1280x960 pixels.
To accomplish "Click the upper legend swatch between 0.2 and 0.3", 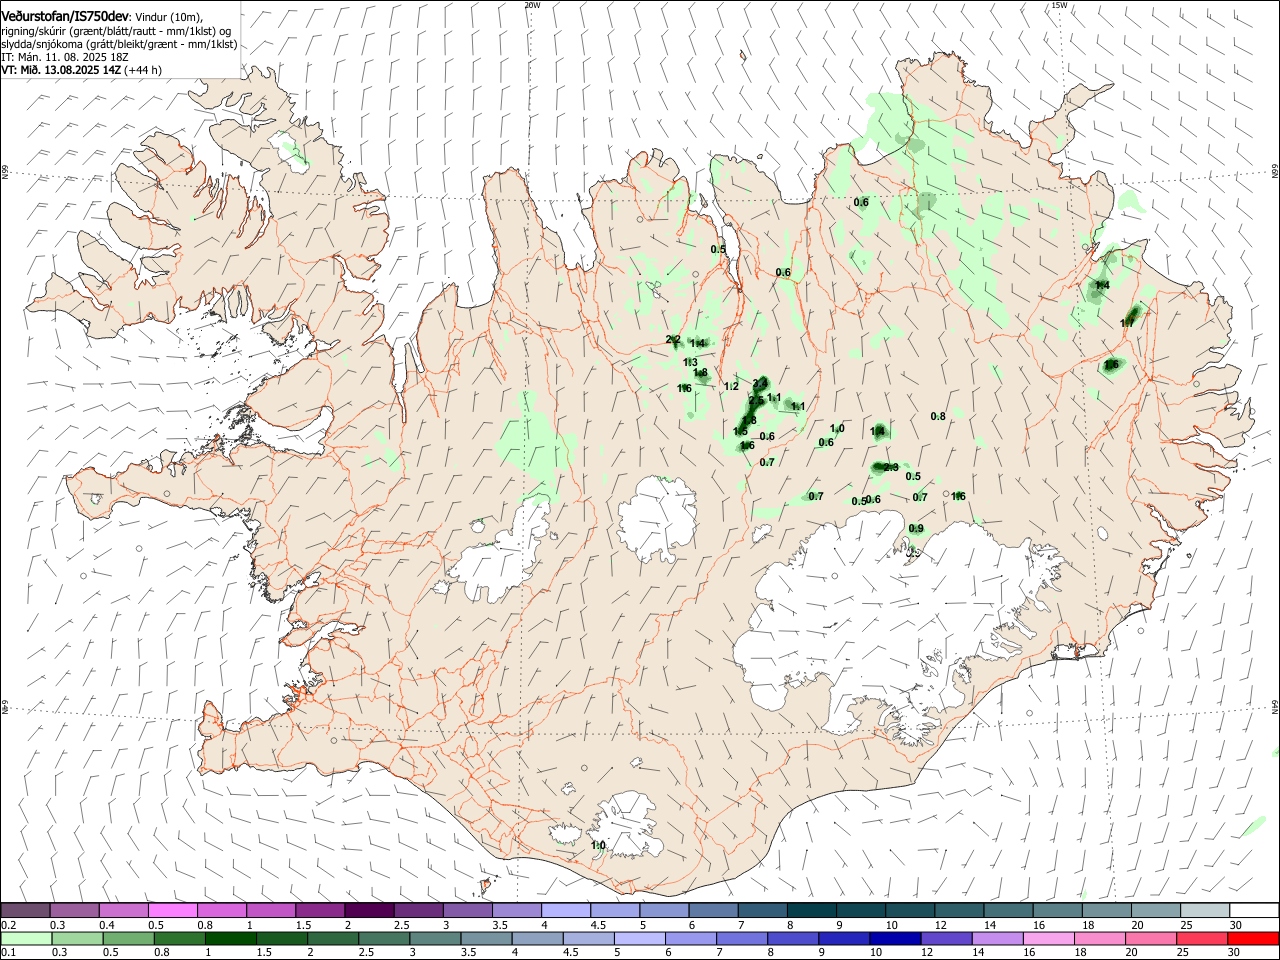I will (25, 911).
